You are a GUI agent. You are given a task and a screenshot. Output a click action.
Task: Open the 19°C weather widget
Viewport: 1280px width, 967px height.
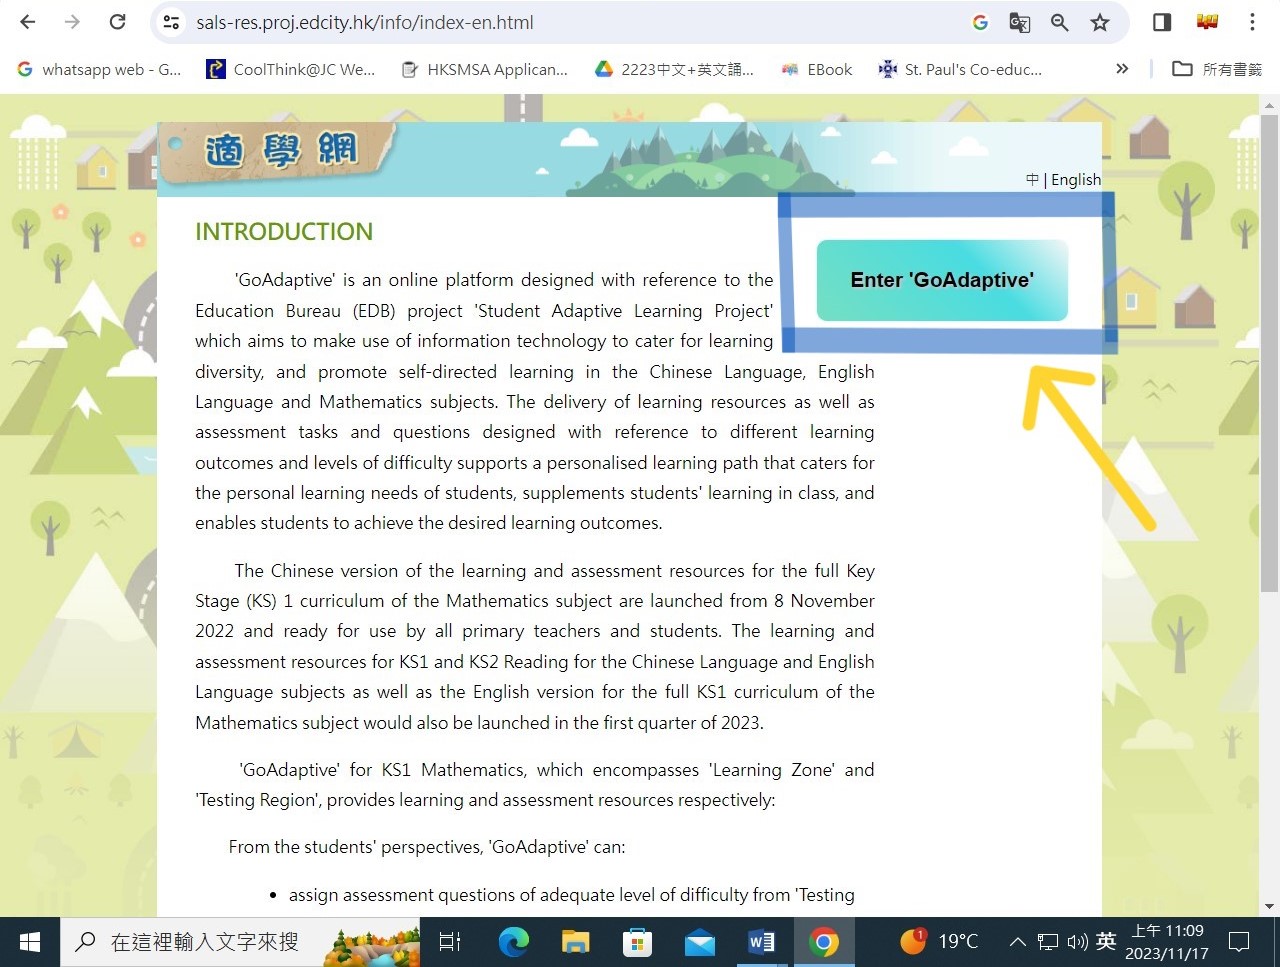[938, 941]
